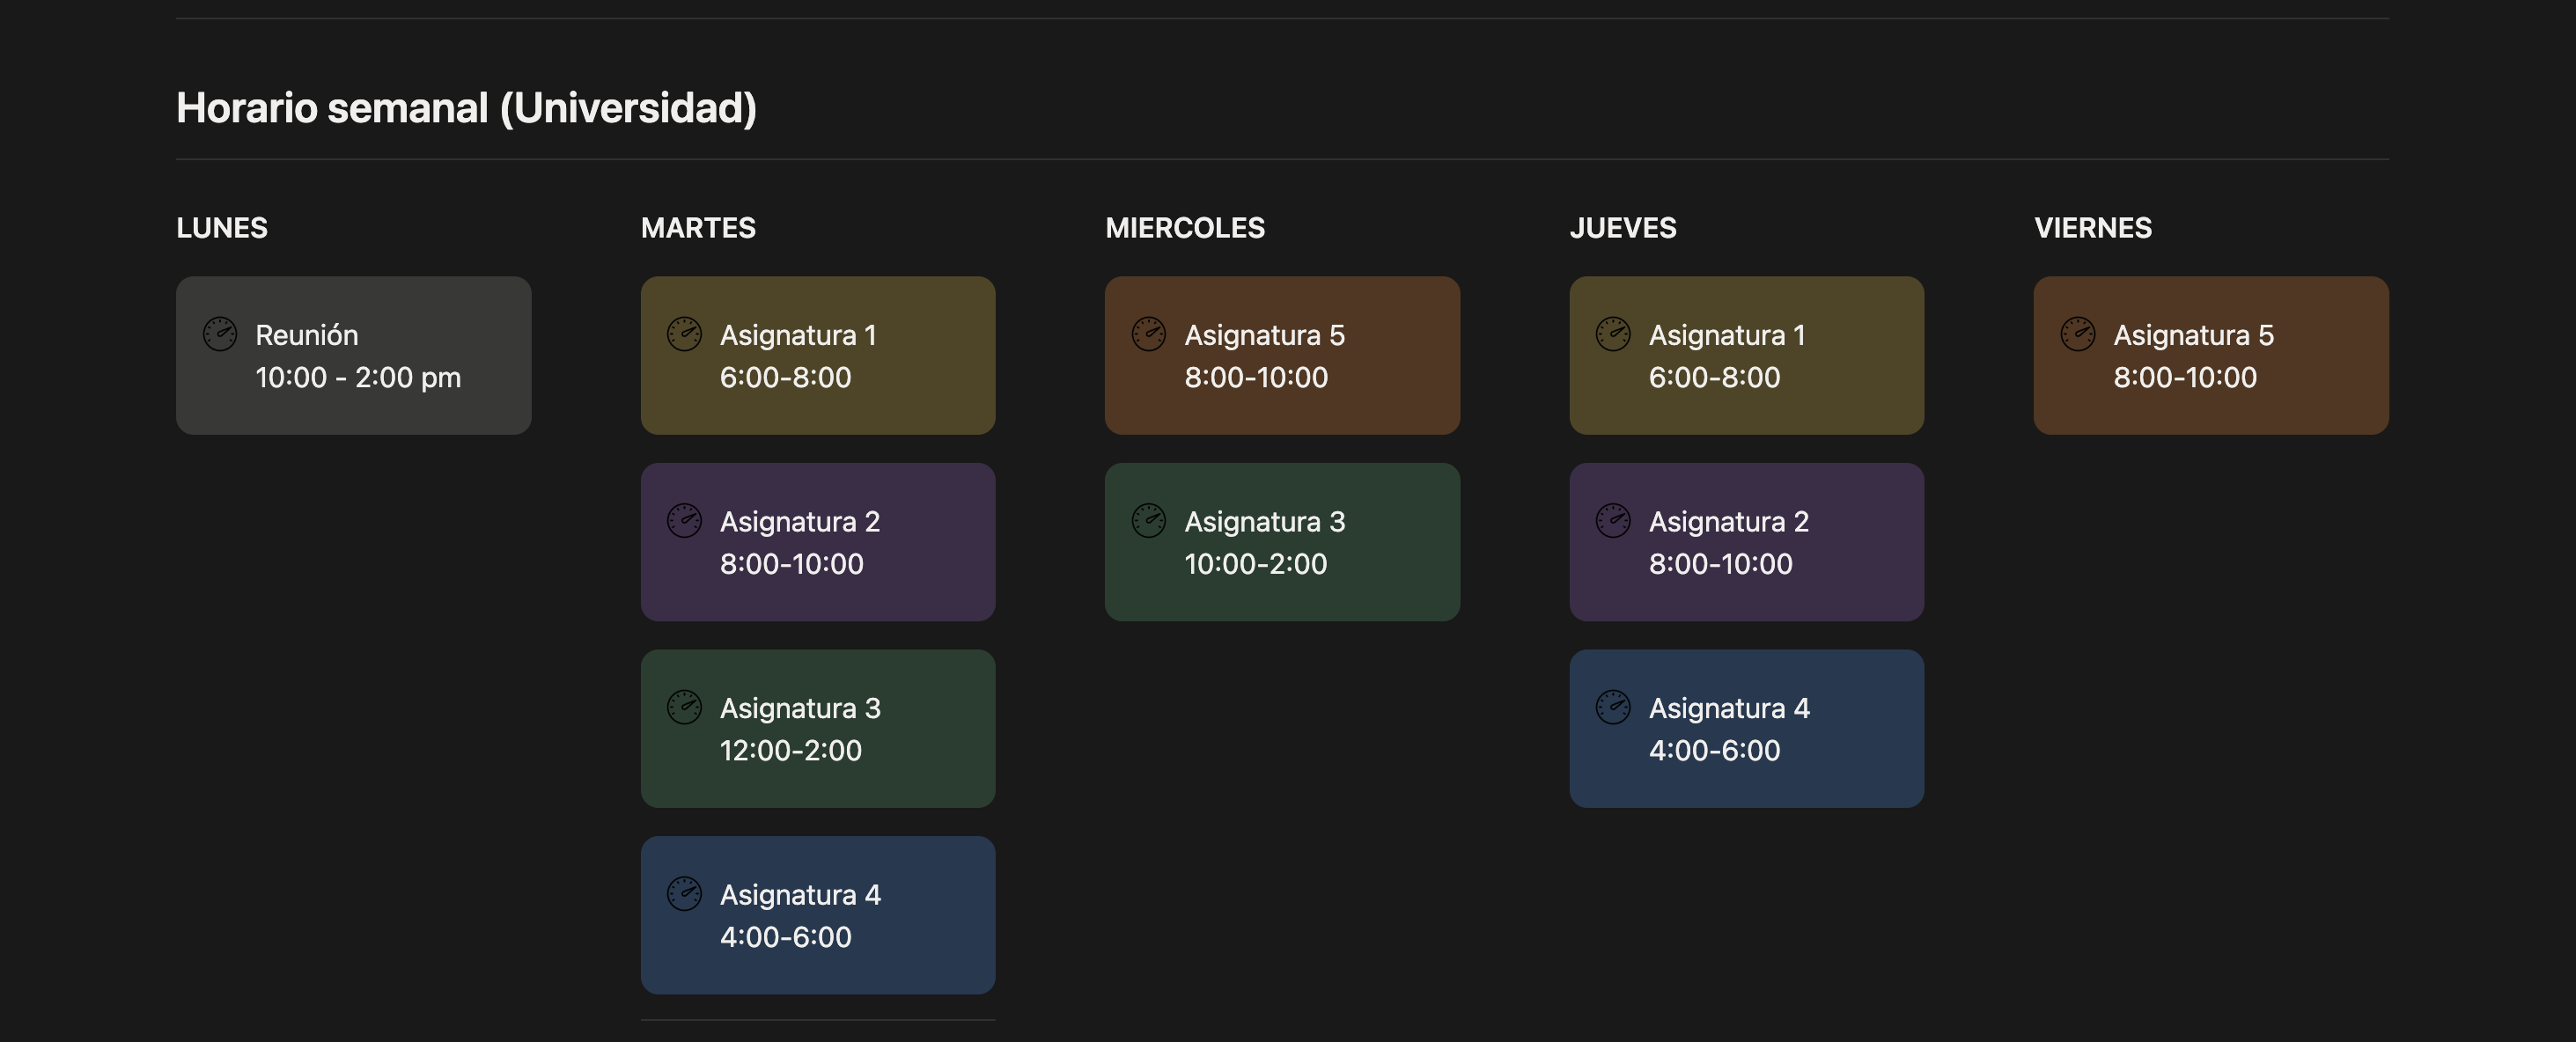This screenshot has height=1042, width=2576.
Task: Click clock icon of Jueves Asignatura 2
Action: point(1613,520)
